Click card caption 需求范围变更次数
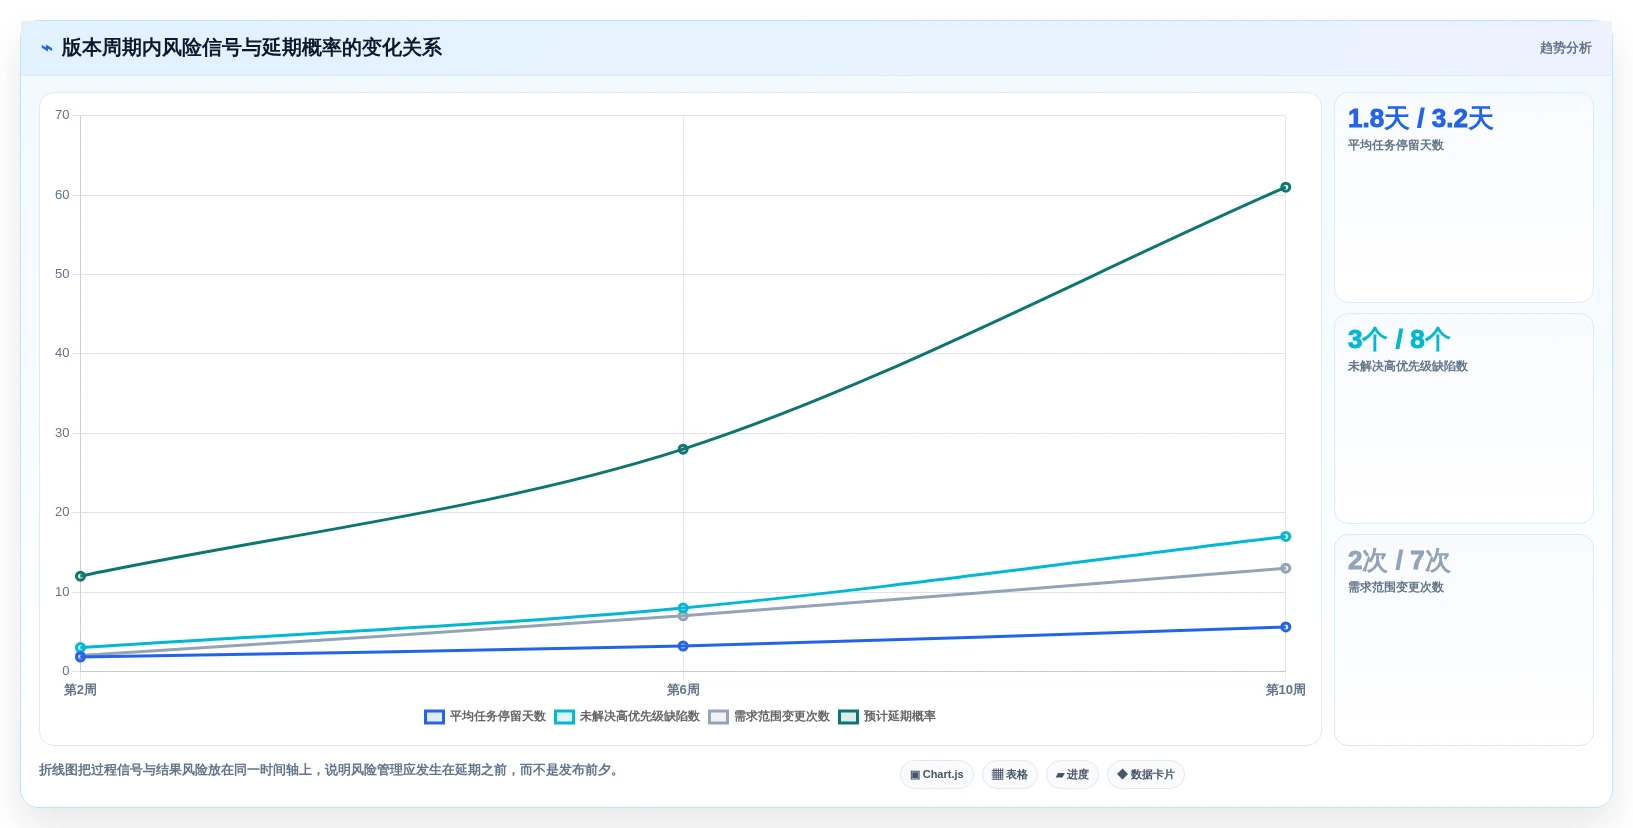The height and width of the screenshot is (828, 1633). [1395, 588]
